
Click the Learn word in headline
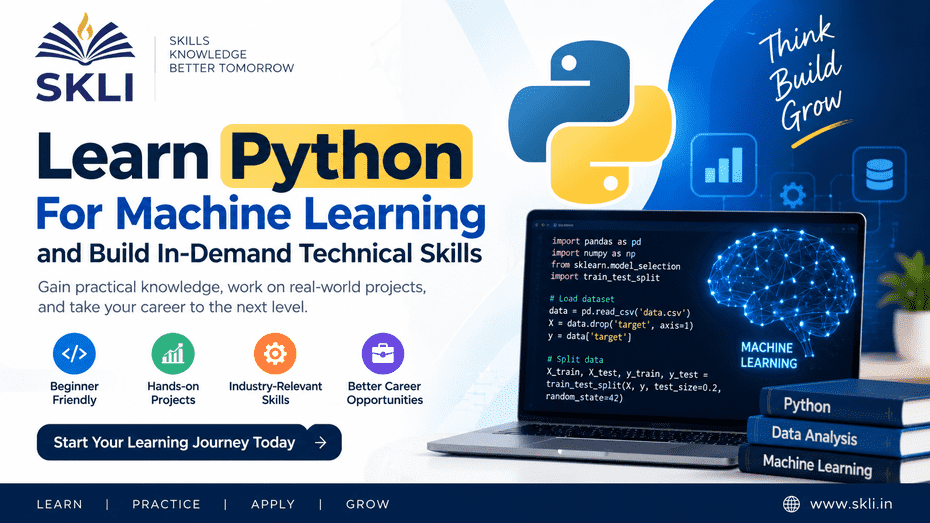tap(122, 156)
